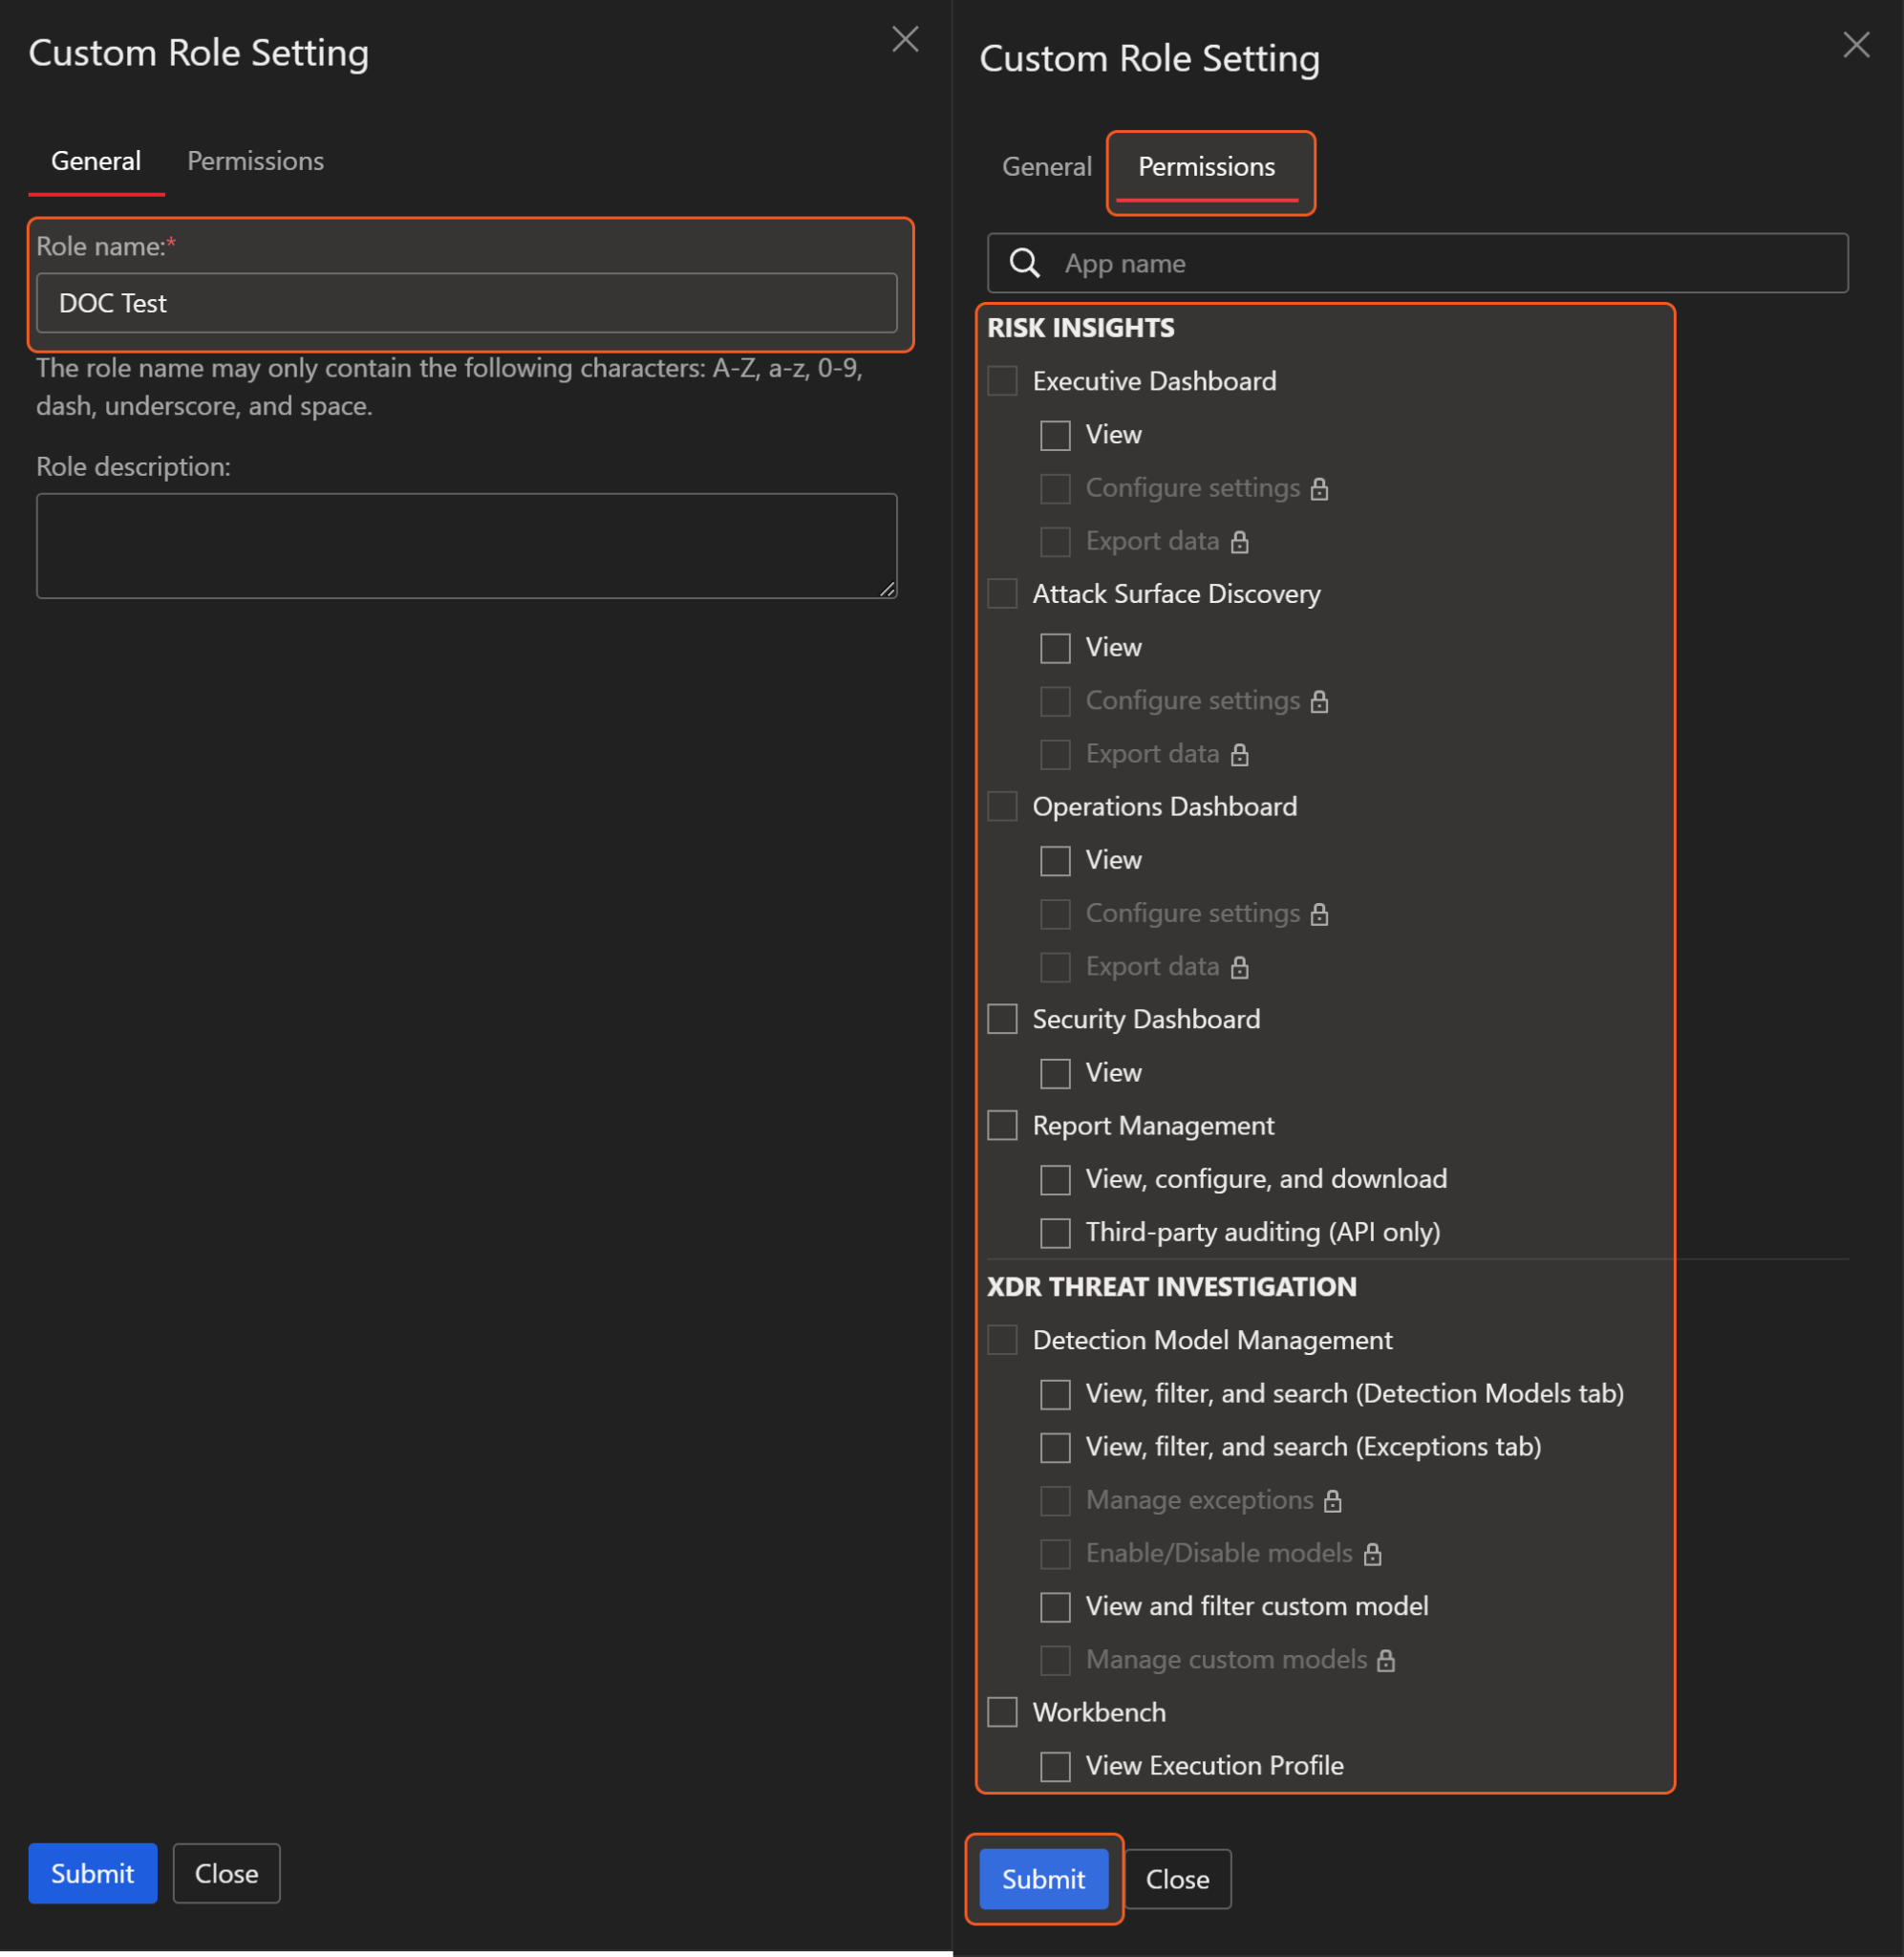This screenshot has height=1957, width=1904.
Task: Enable View and filter custom model
Action: click(x=1055, y=1607)
